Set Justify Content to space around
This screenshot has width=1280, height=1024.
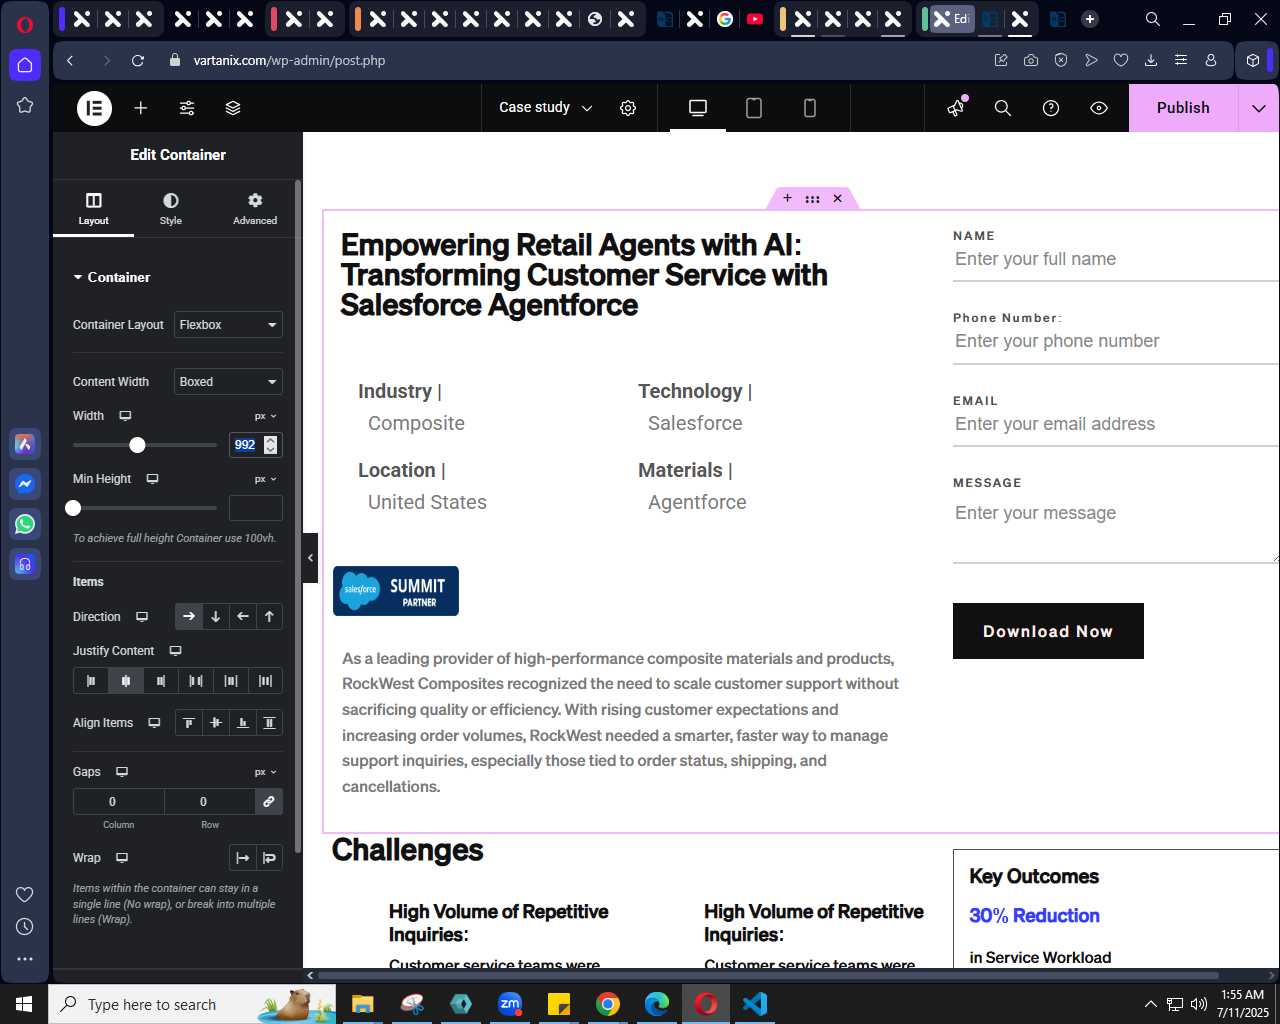click(231, 681)
